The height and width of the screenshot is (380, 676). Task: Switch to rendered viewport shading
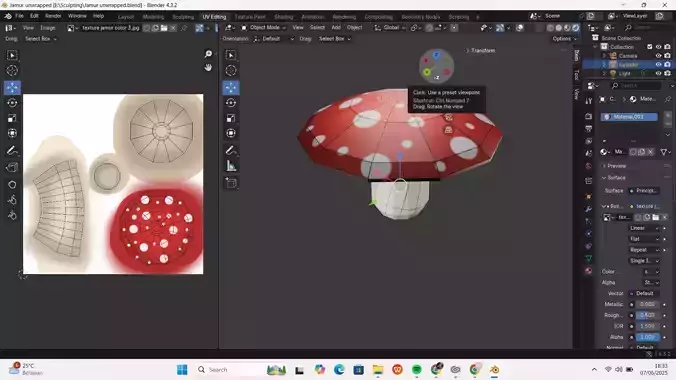(x=576, y=28)
